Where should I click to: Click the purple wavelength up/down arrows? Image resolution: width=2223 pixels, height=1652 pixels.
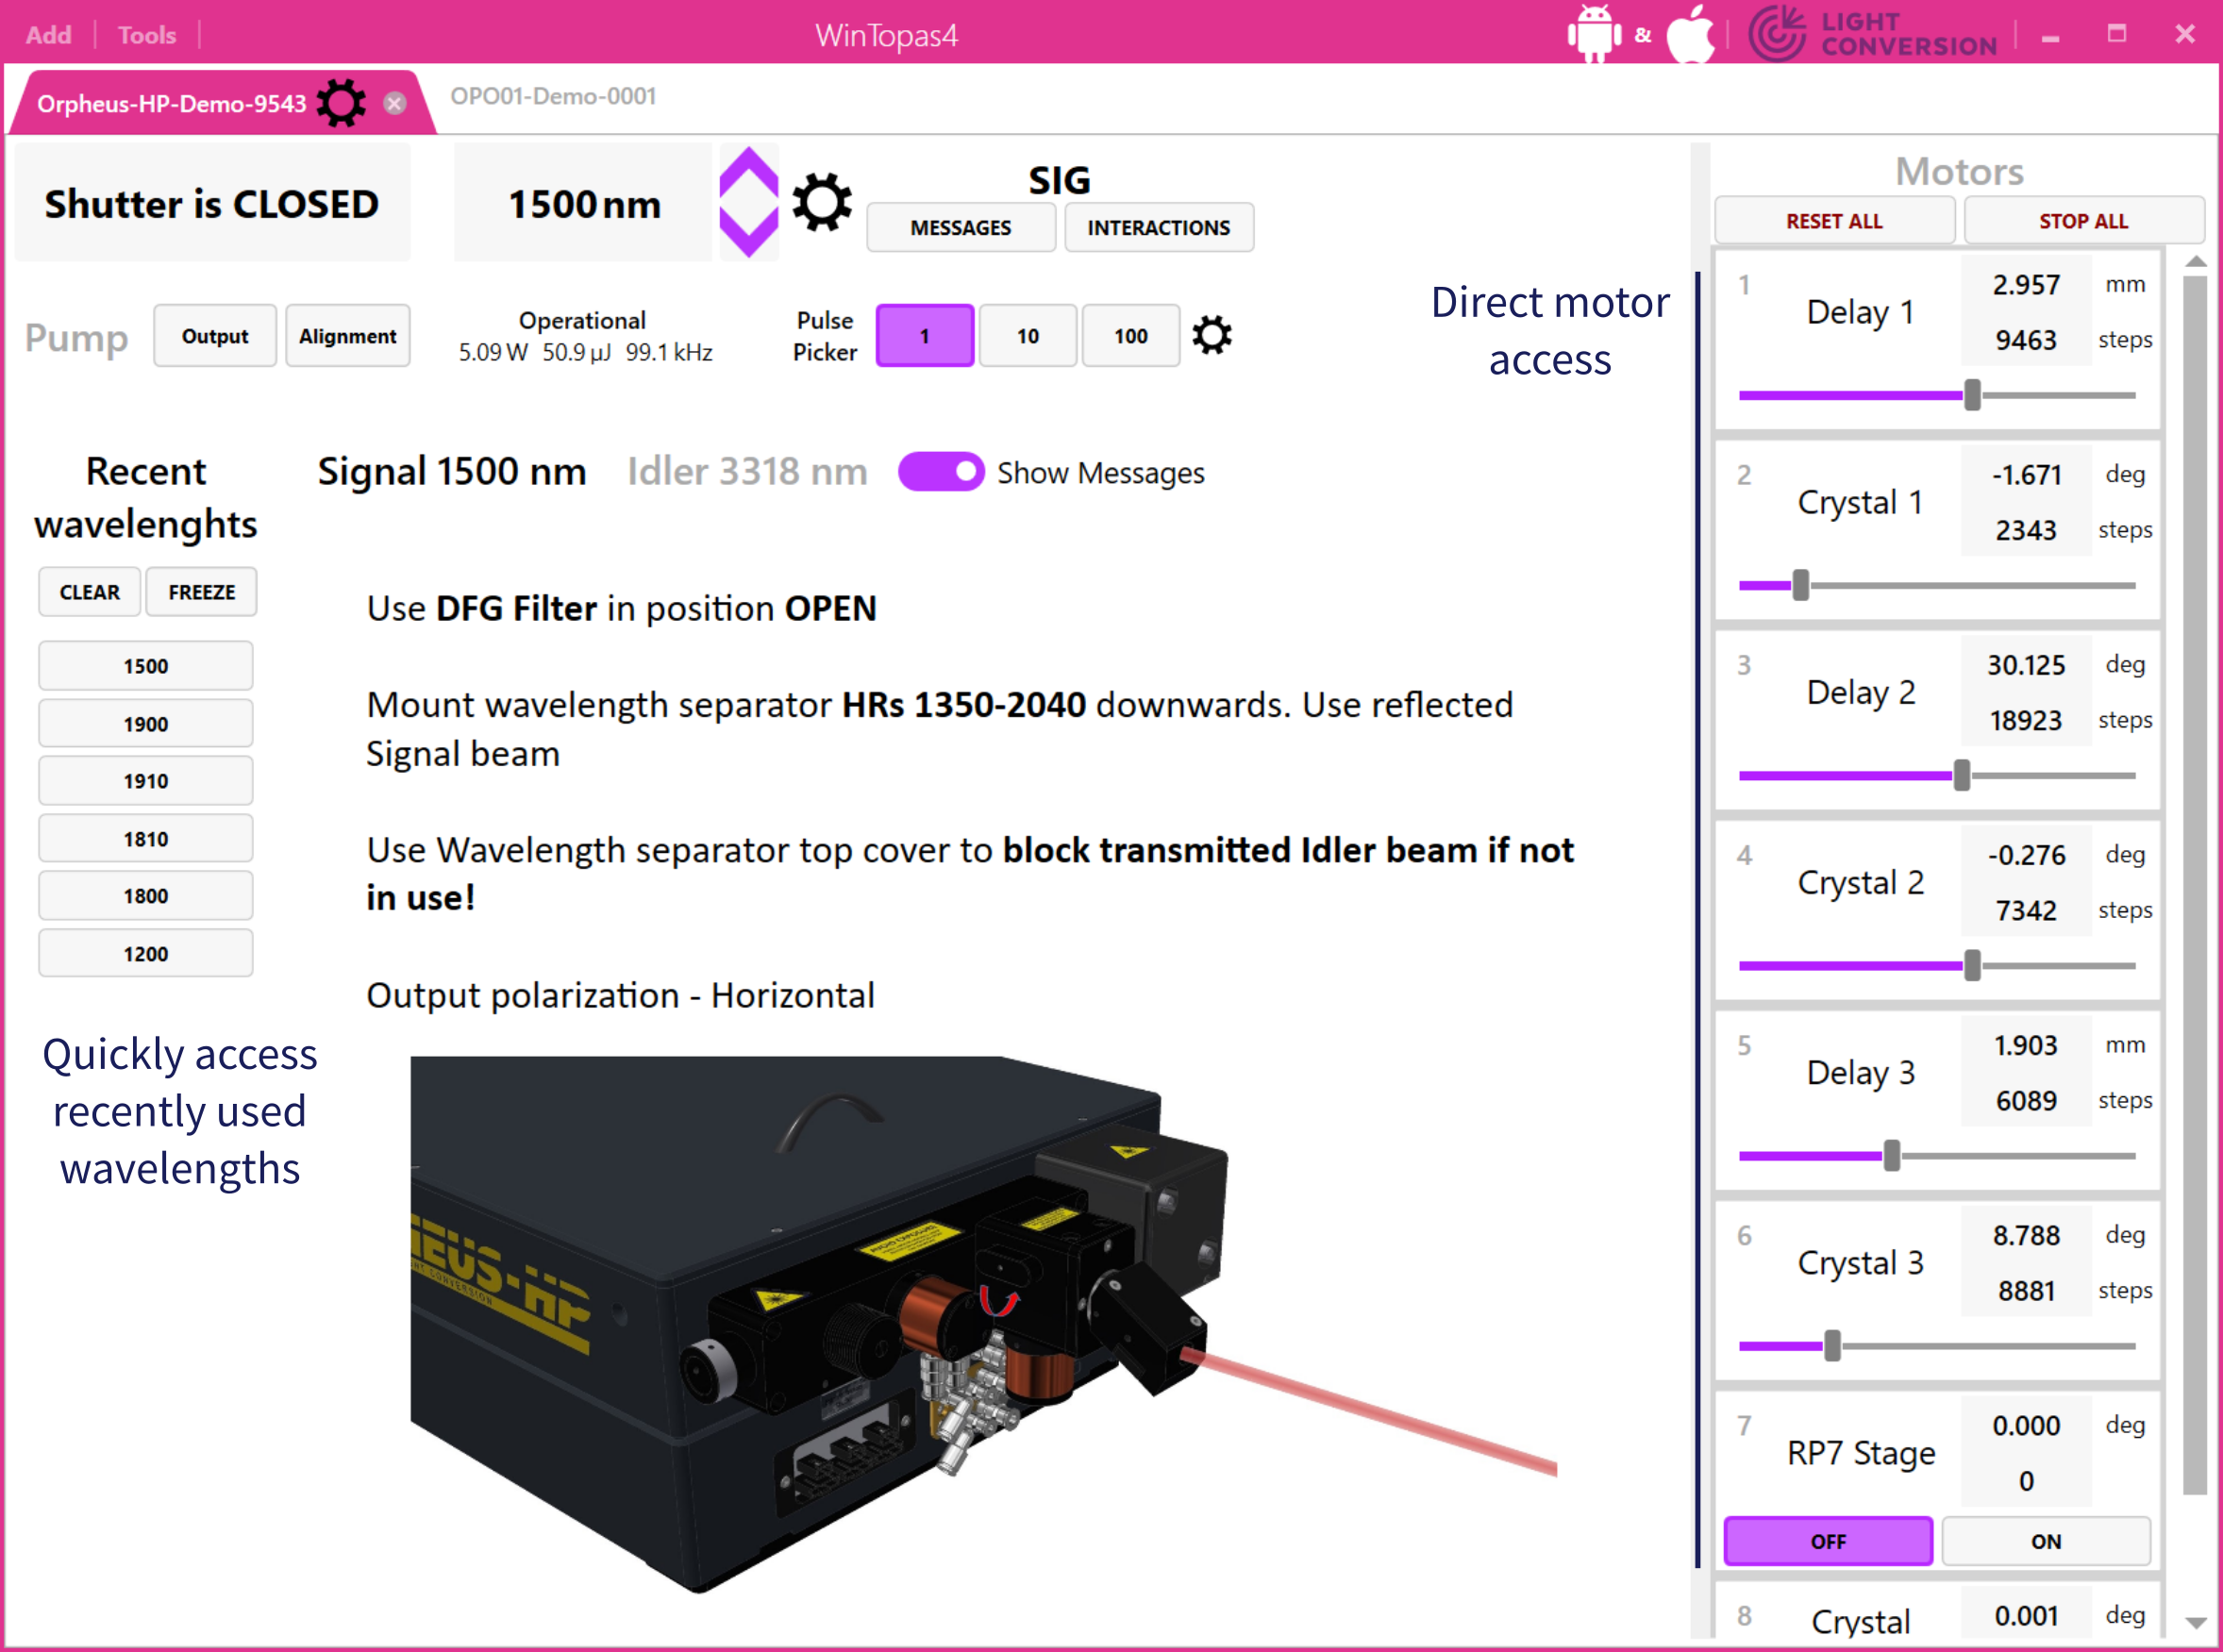click(749, 202)
